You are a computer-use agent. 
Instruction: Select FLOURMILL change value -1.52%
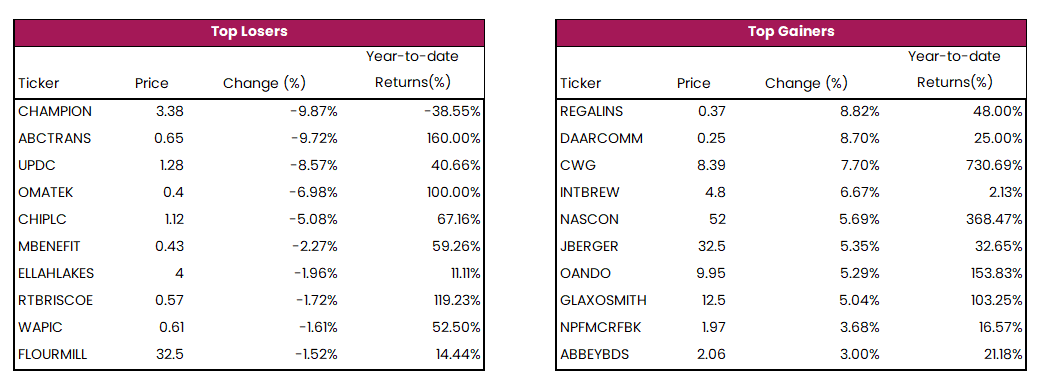(x=316, y=354)
